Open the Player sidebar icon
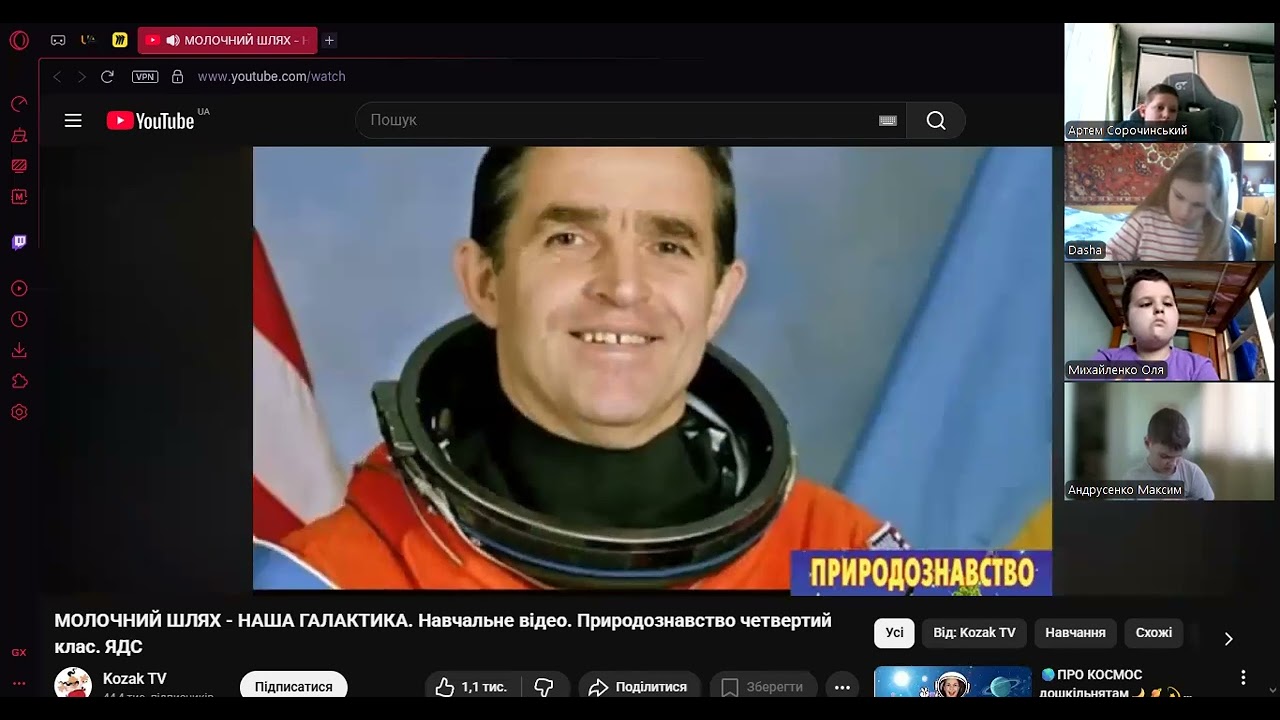 click(19, 289)
